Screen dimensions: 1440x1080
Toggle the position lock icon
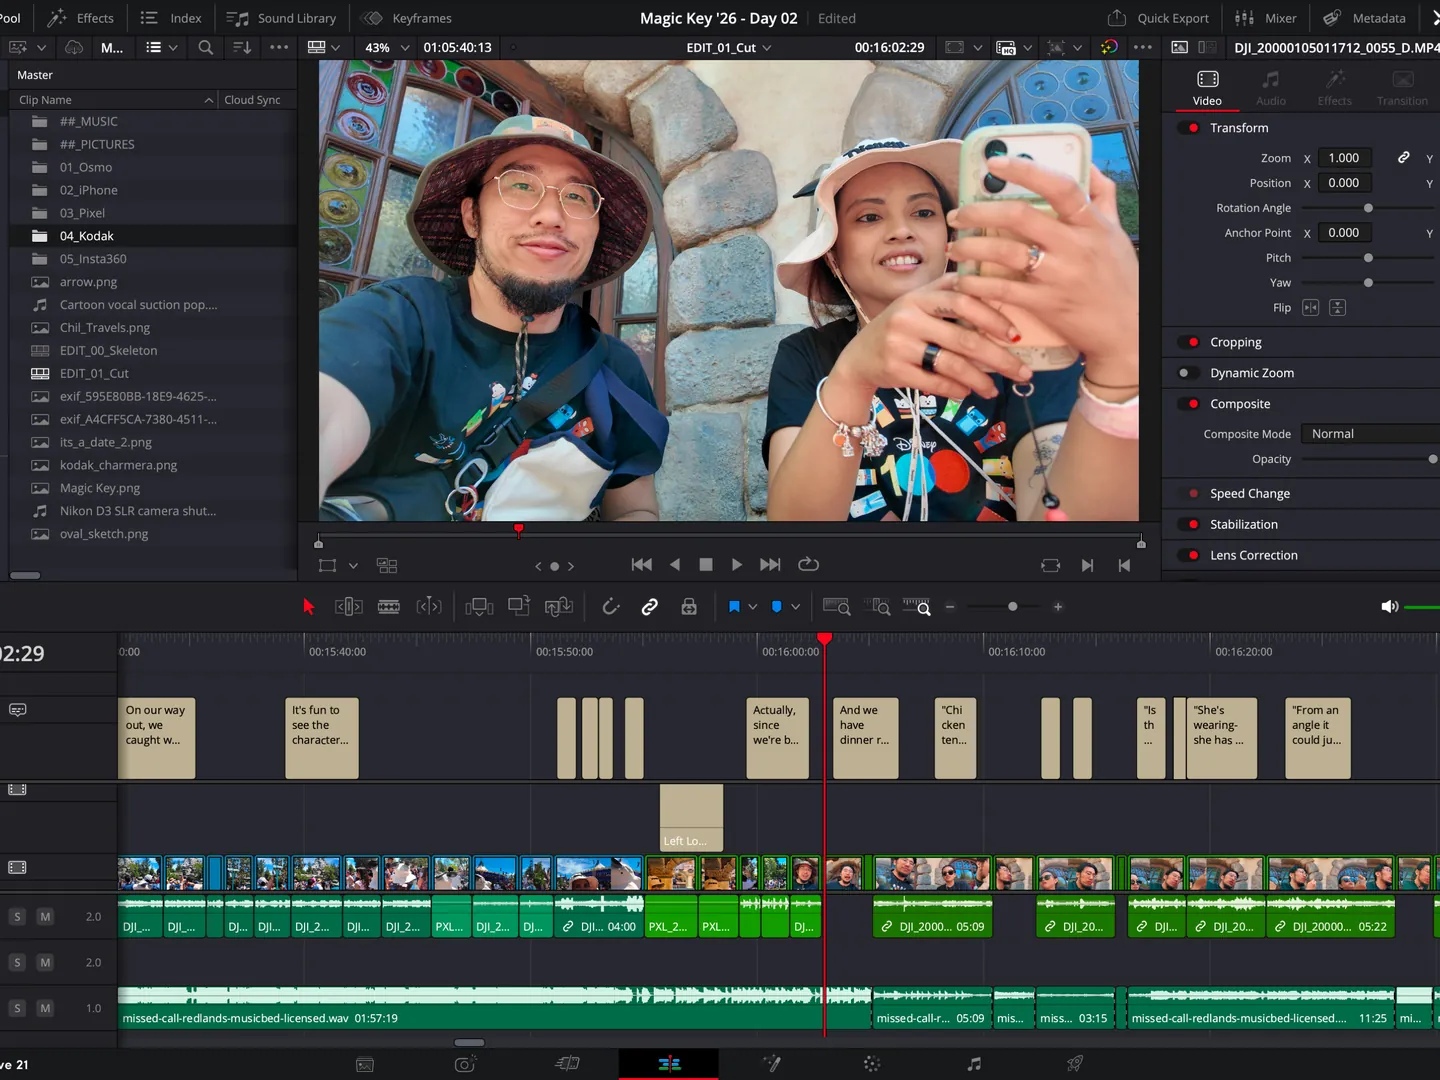click(689, 607)
